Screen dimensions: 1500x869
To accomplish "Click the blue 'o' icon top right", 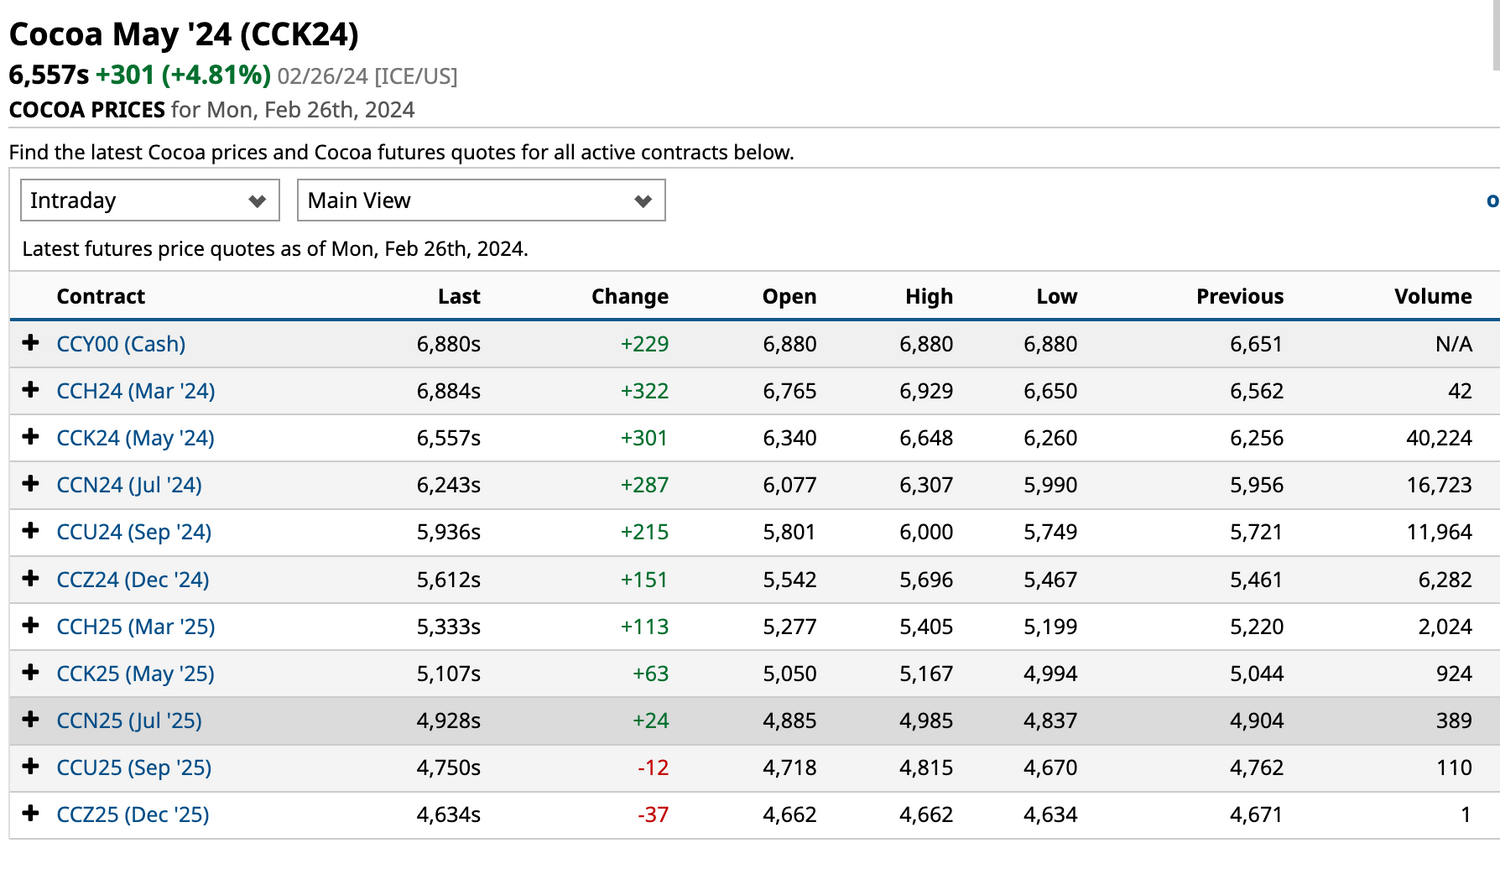I will coord(1493,199).
